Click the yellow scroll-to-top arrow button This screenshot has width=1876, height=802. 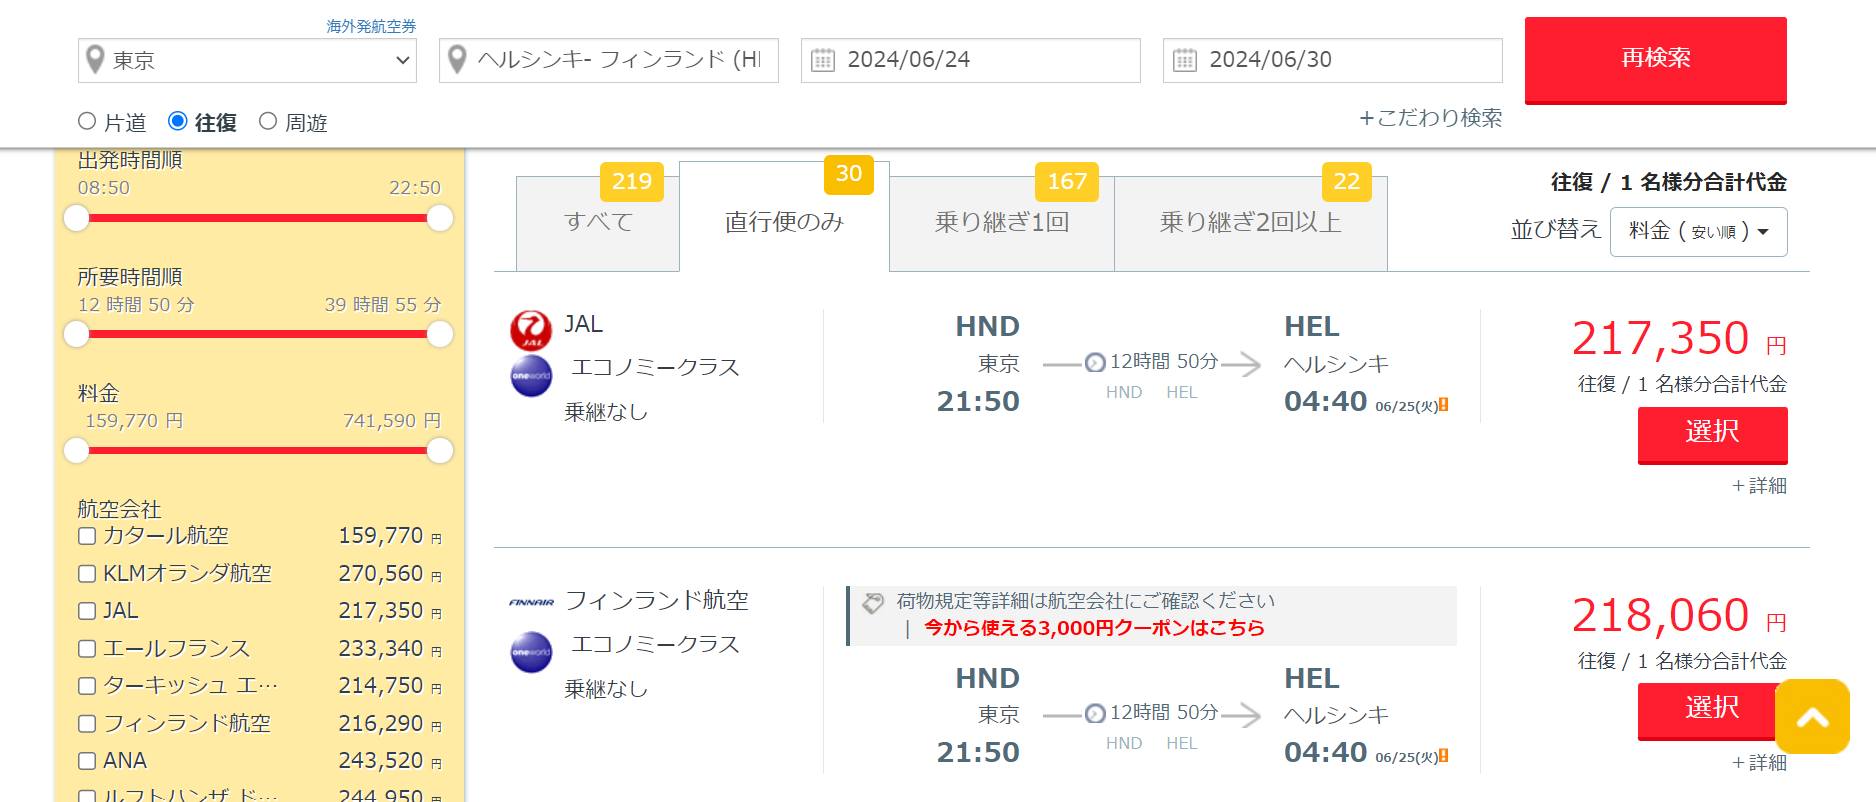tap(1812, 716)
